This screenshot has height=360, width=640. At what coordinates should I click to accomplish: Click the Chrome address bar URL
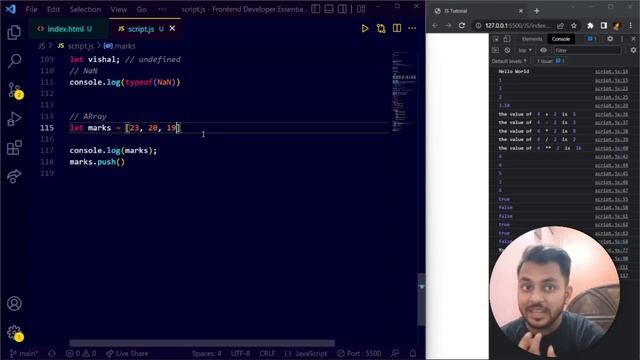point(518,25)
